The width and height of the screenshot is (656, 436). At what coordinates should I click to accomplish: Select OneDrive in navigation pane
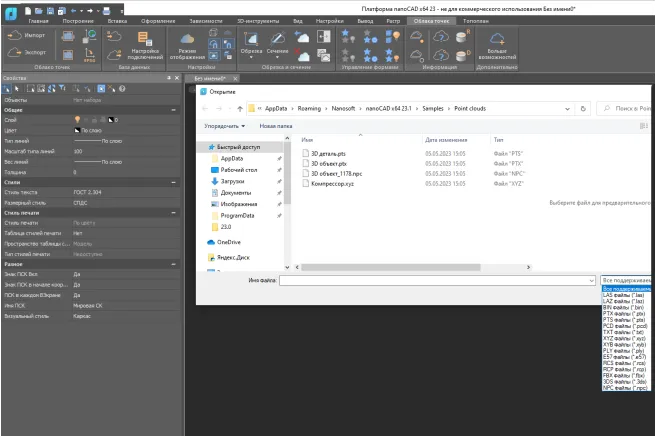coord(224,242)
